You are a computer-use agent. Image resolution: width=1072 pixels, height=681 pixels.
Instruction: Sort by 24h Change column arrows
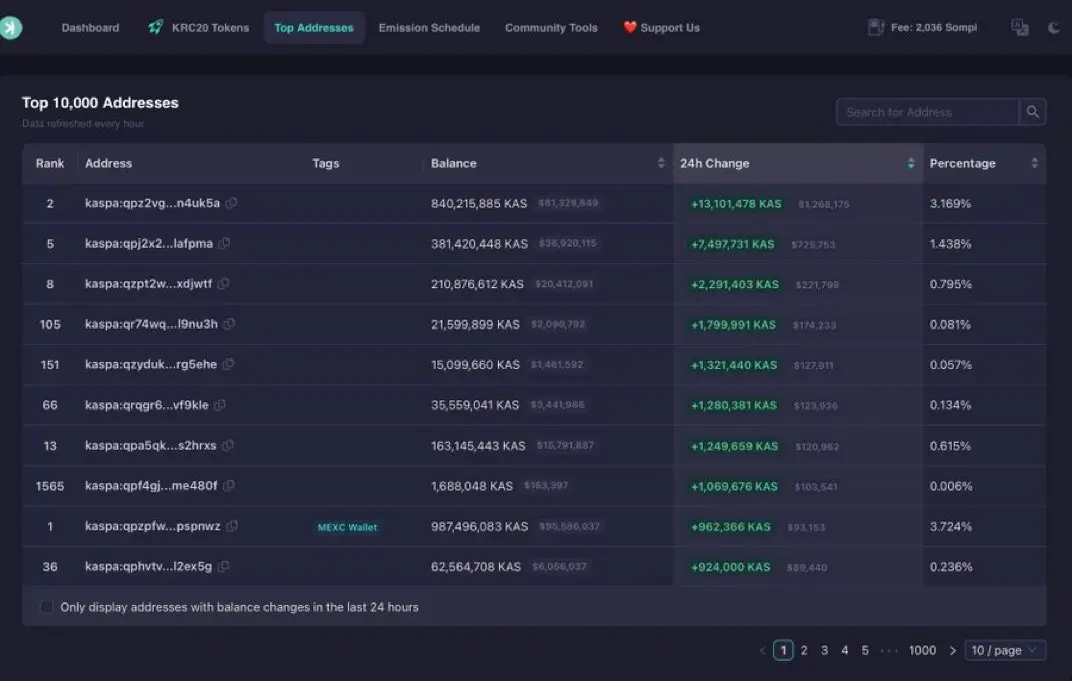pos(911,163)
